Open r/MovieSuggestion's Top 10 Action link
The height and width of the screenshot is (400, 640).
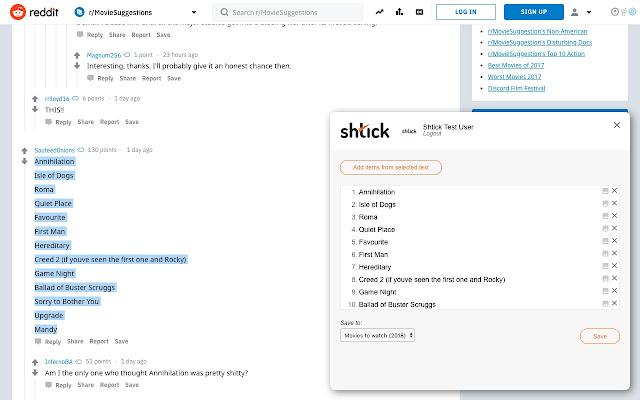pos(536,54)
